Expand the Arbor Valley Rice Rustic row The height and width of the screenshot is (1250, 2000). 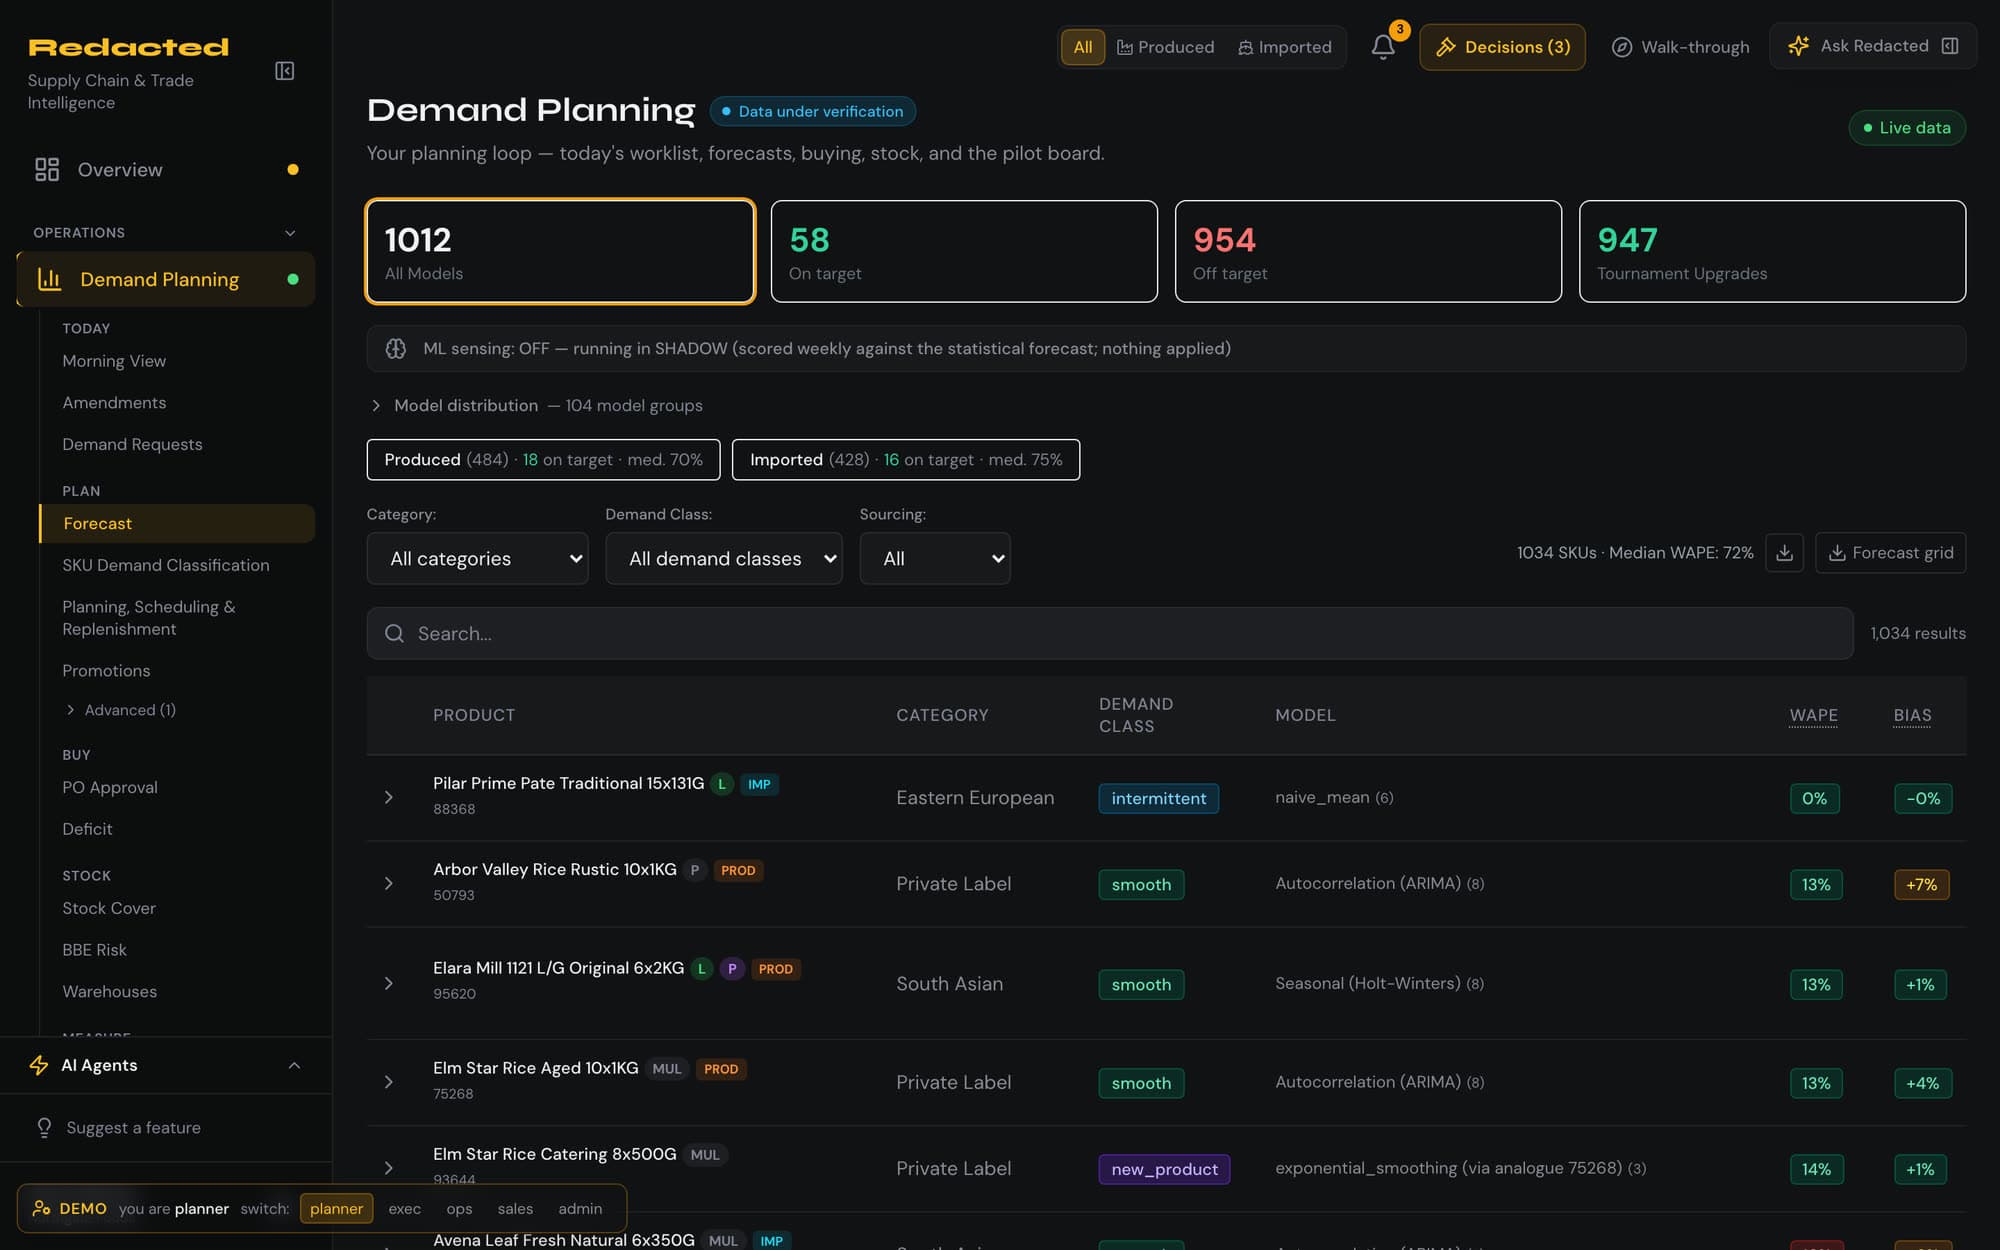pos(389,884)
